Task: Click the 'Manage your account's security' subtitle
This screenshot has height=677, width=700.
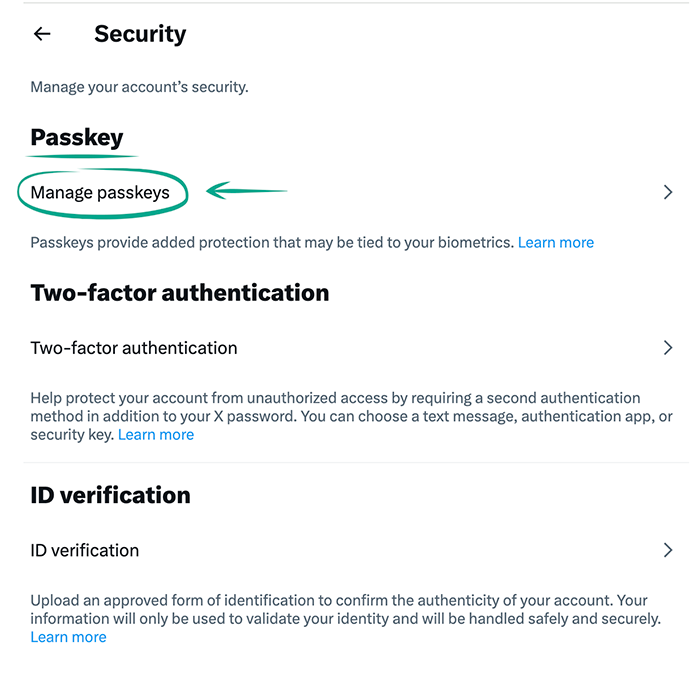Action: point(139,87)
